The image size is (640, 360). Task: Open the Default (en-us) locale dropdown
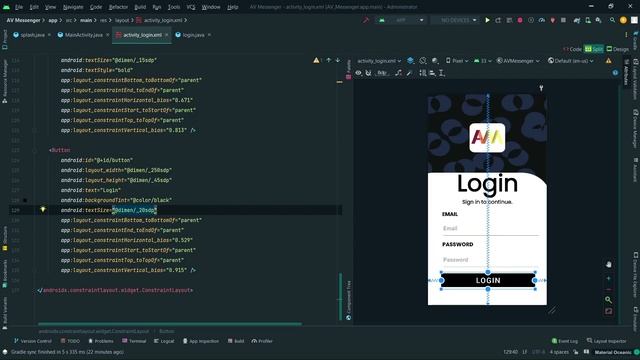point(571,61)
